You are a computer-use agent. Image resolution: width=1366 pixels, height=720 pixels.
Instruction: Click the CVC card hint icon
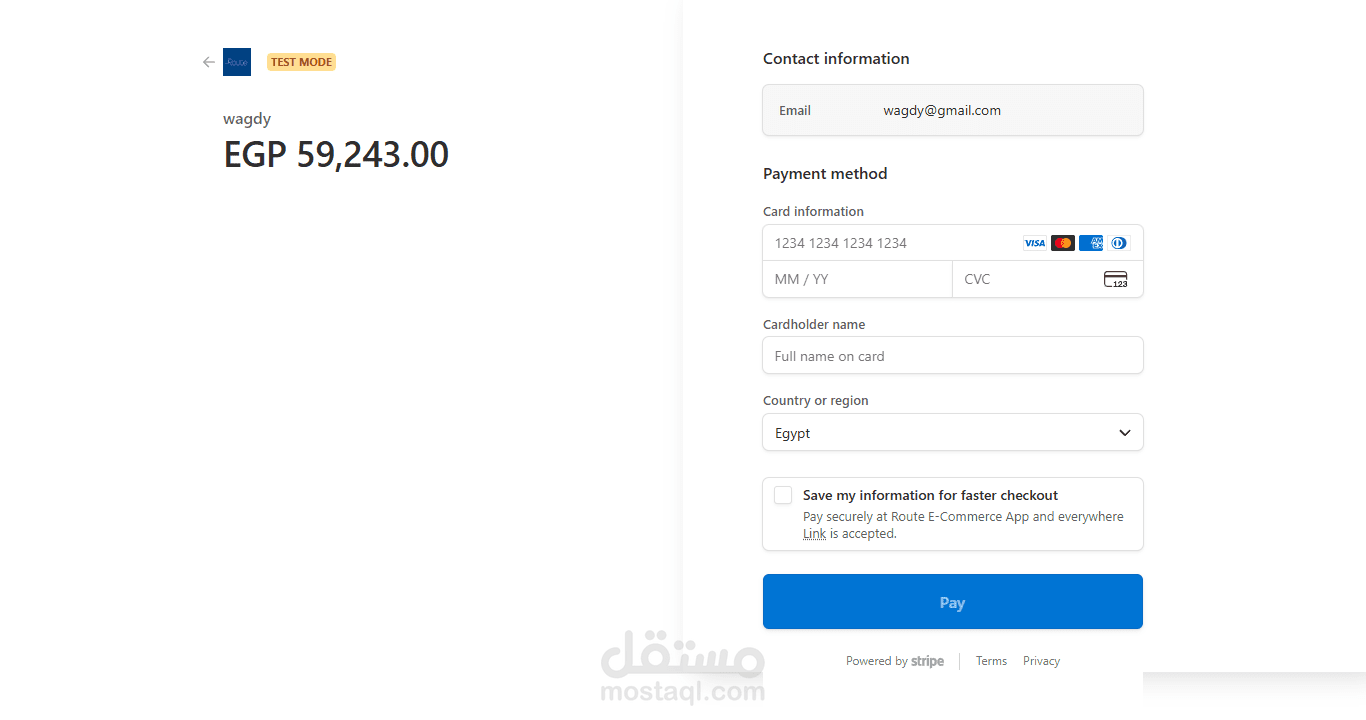coord(1115,279)
